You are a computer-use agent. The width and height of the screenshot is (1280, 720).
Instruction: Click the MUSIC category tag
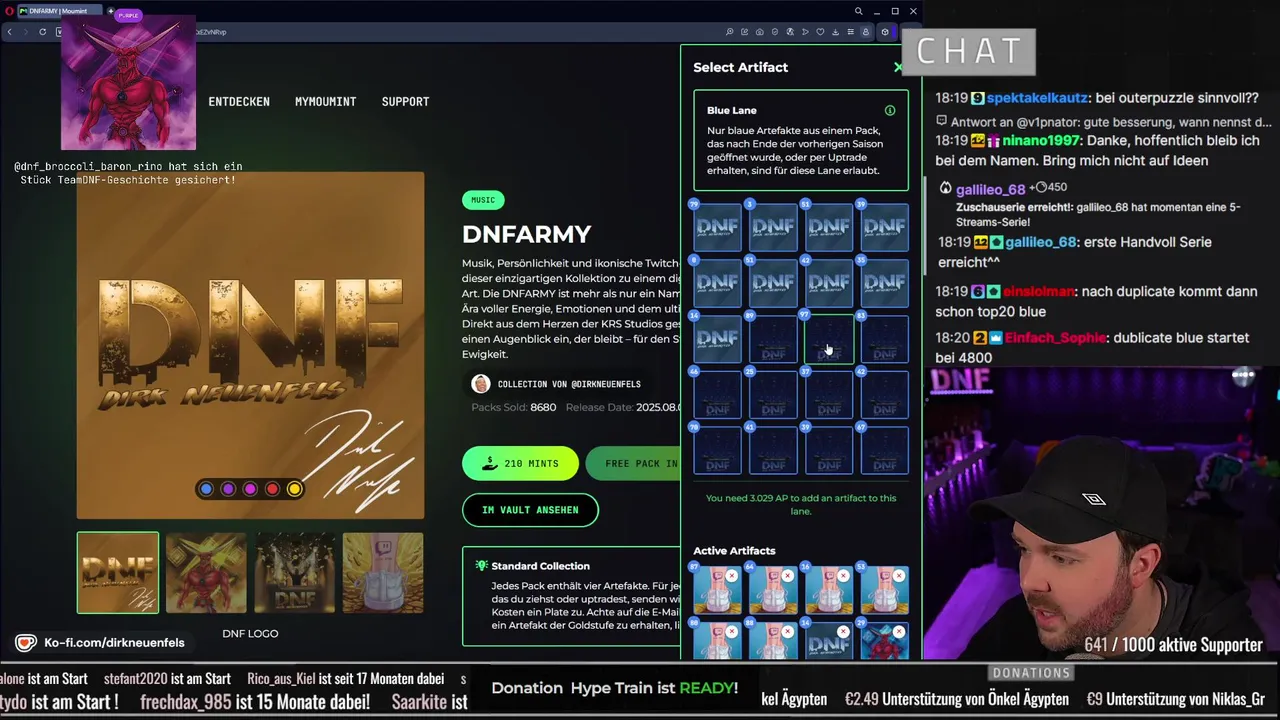click(x=483, y=200)
